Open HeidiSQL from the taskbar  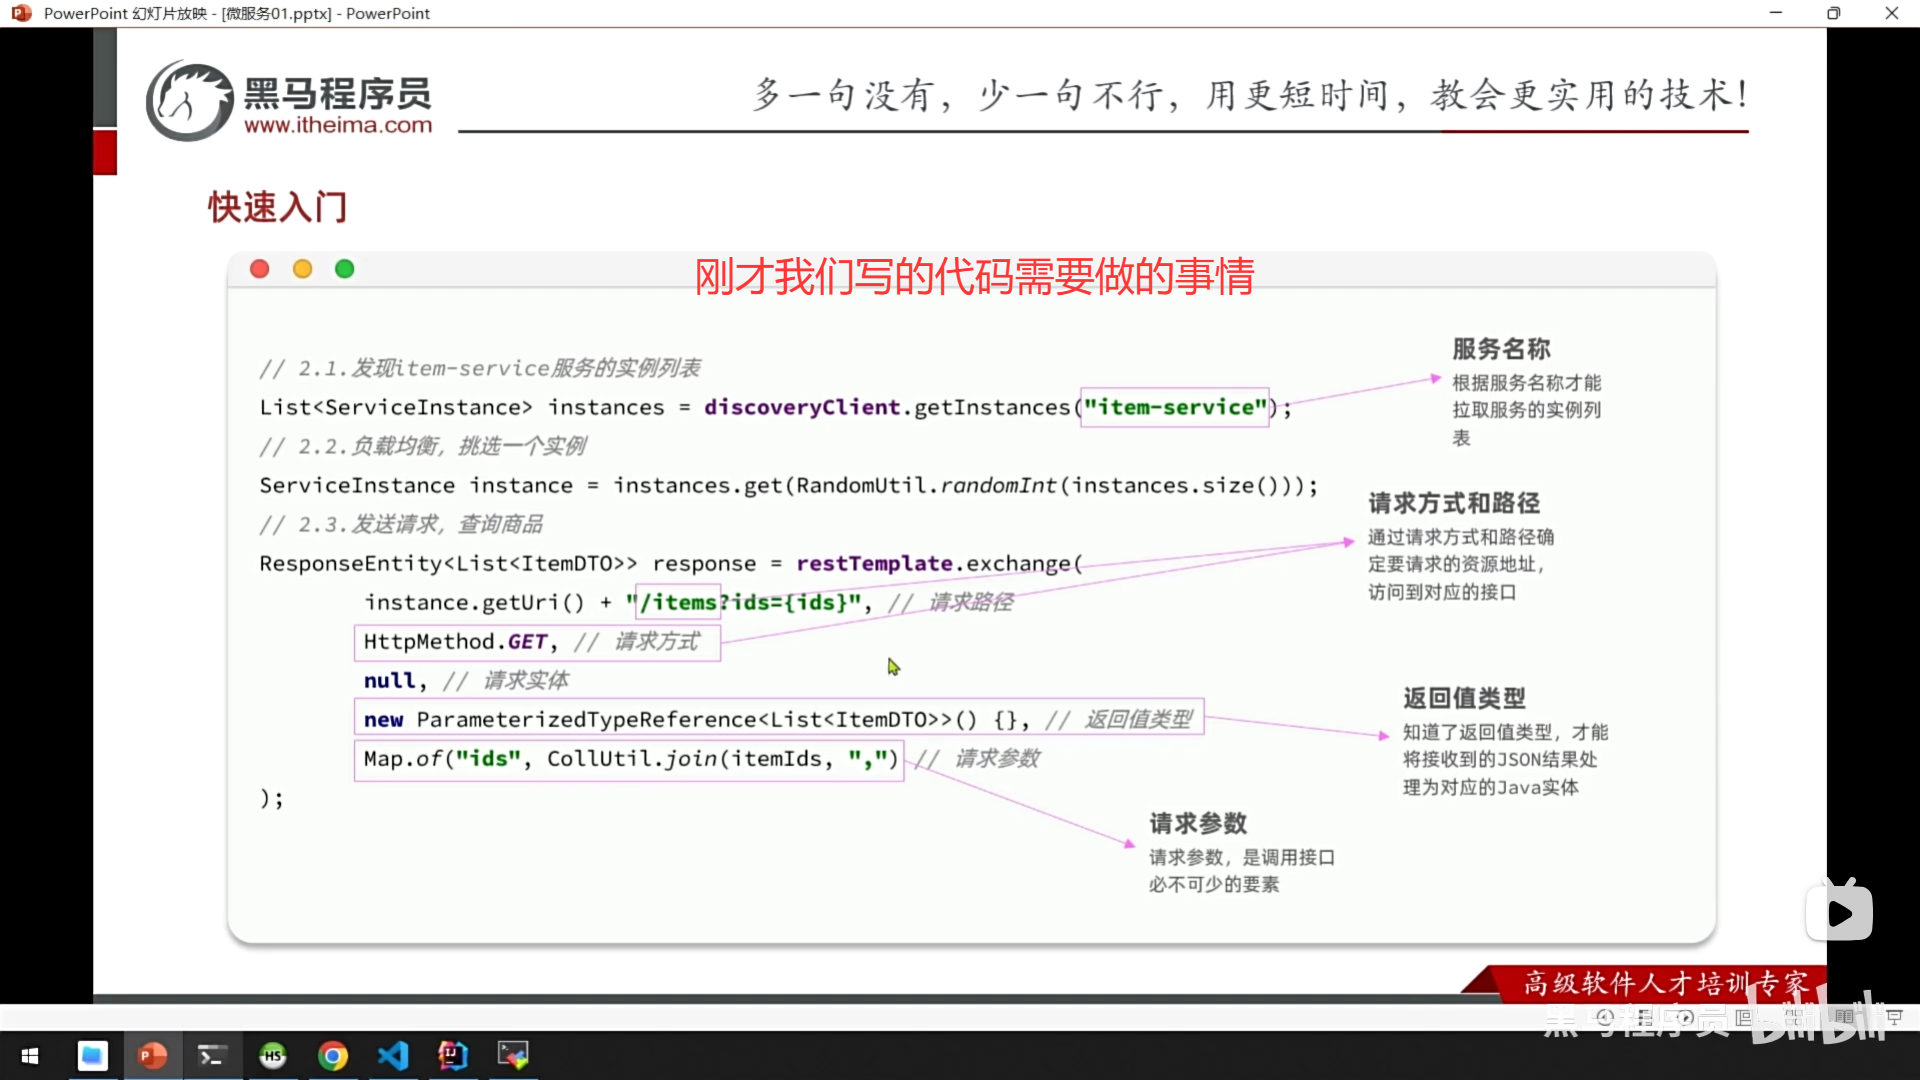pyautogui.click(x=272, y=1055)
